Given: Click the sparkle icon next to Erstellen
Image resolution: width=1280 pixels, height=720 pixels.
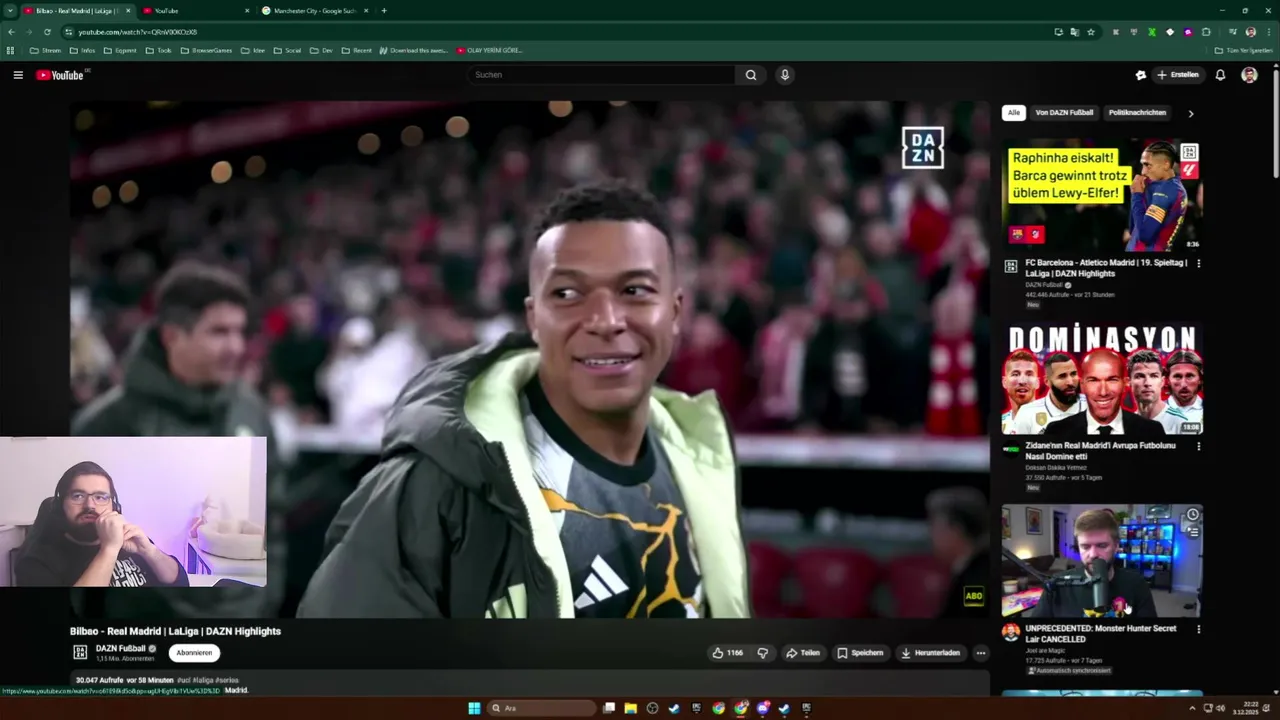Looking at the screenshot, I should coord(1141,75).
